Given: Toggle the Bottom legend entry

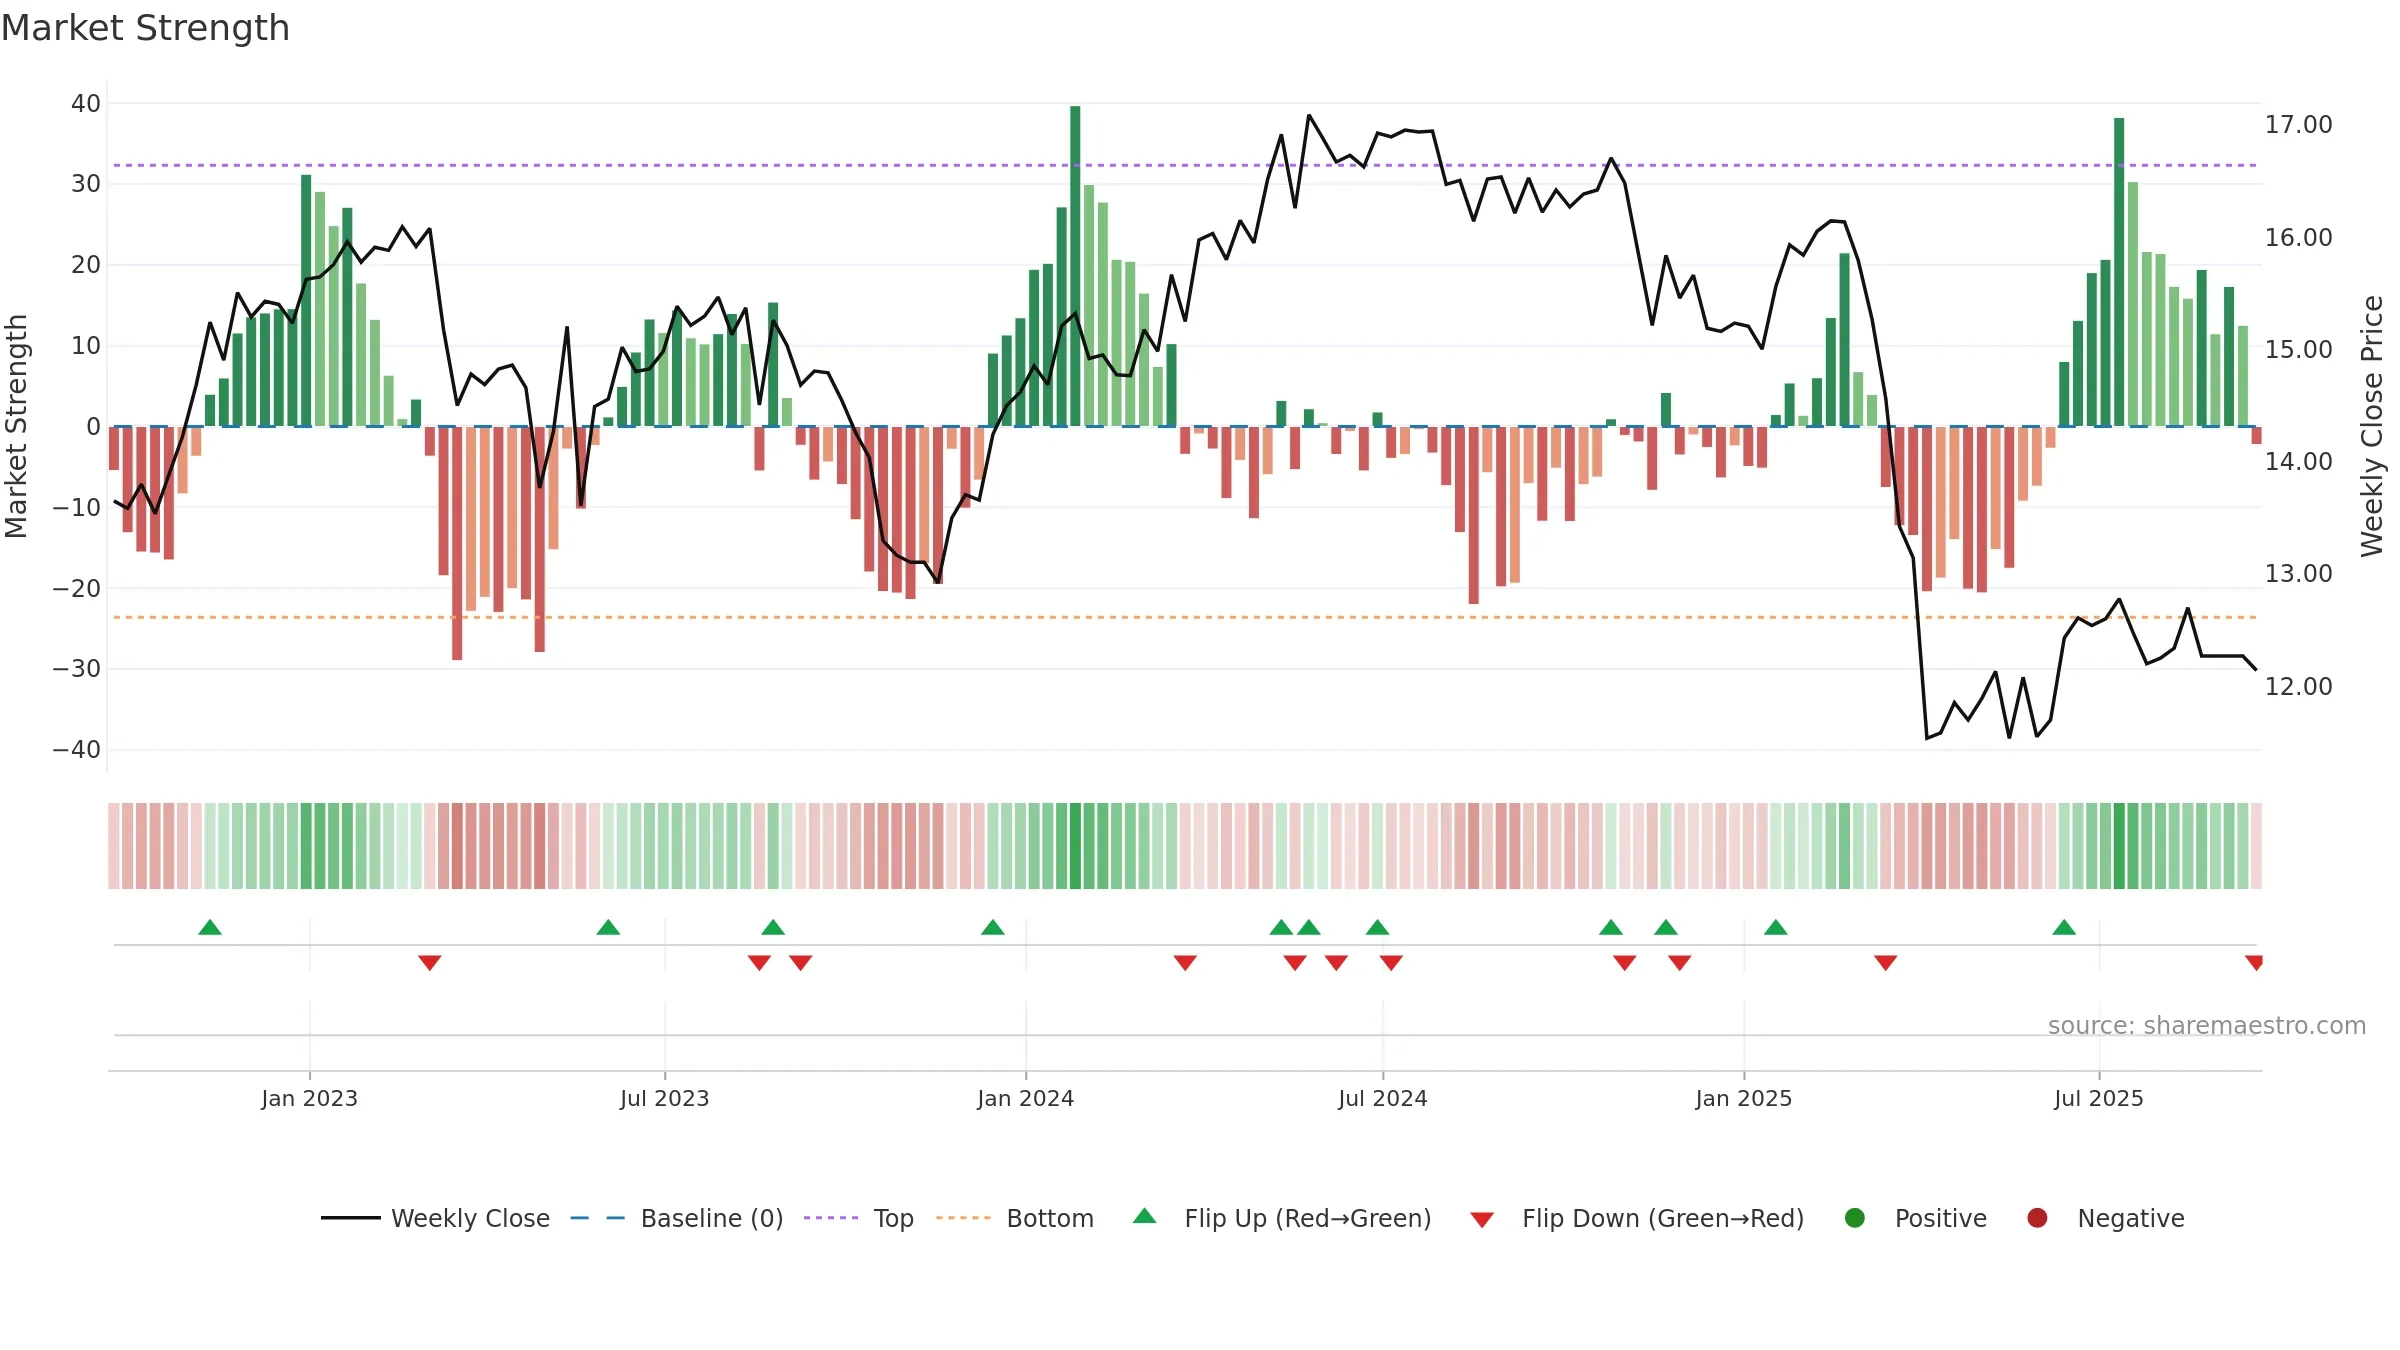Looking at the screenshot, I should (x=1015, y=1218).
